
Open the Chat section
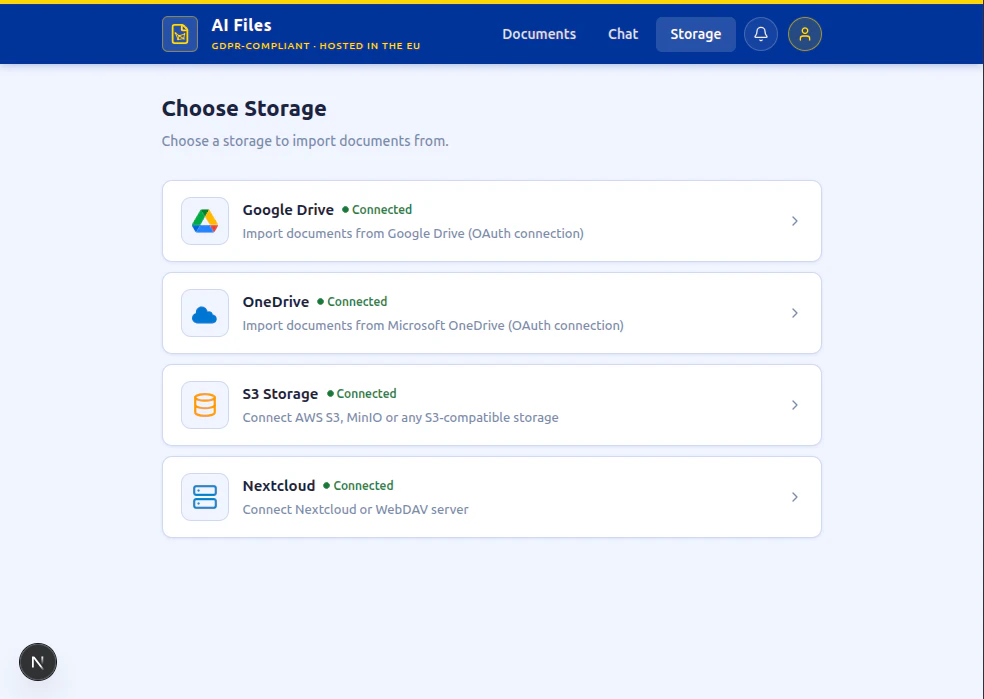(622, 33)
